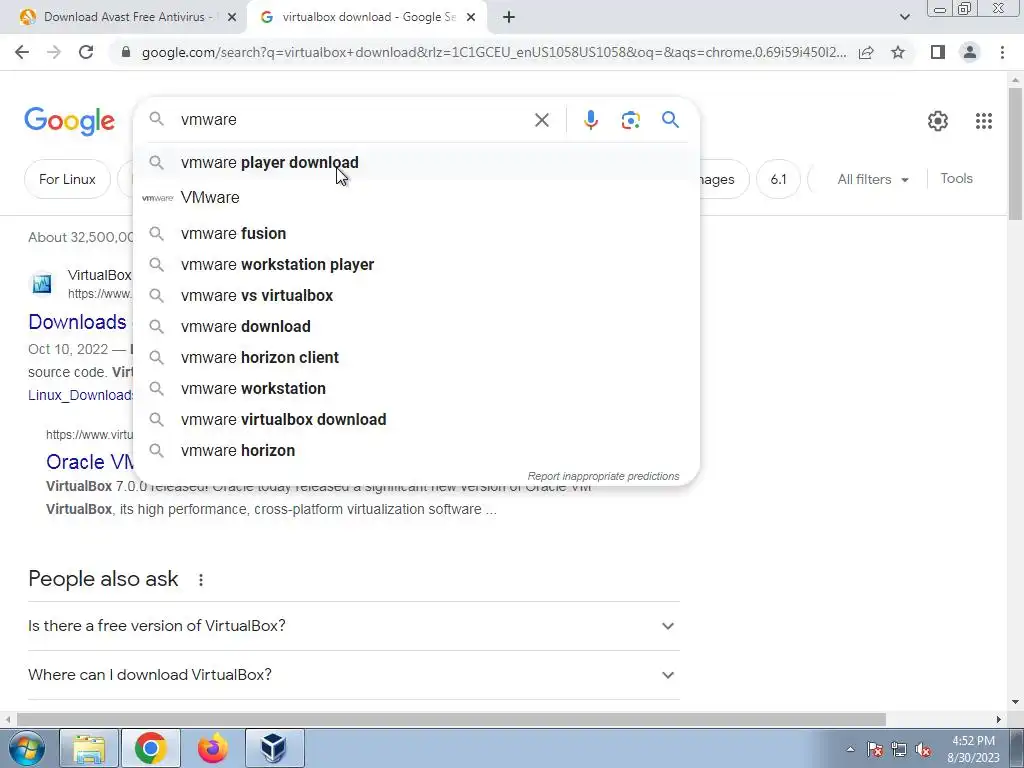This screenshot has height=768, width=1024.
Task: Expand 'Is there a free version of VirtualBox?'
Action: [354, 626]
